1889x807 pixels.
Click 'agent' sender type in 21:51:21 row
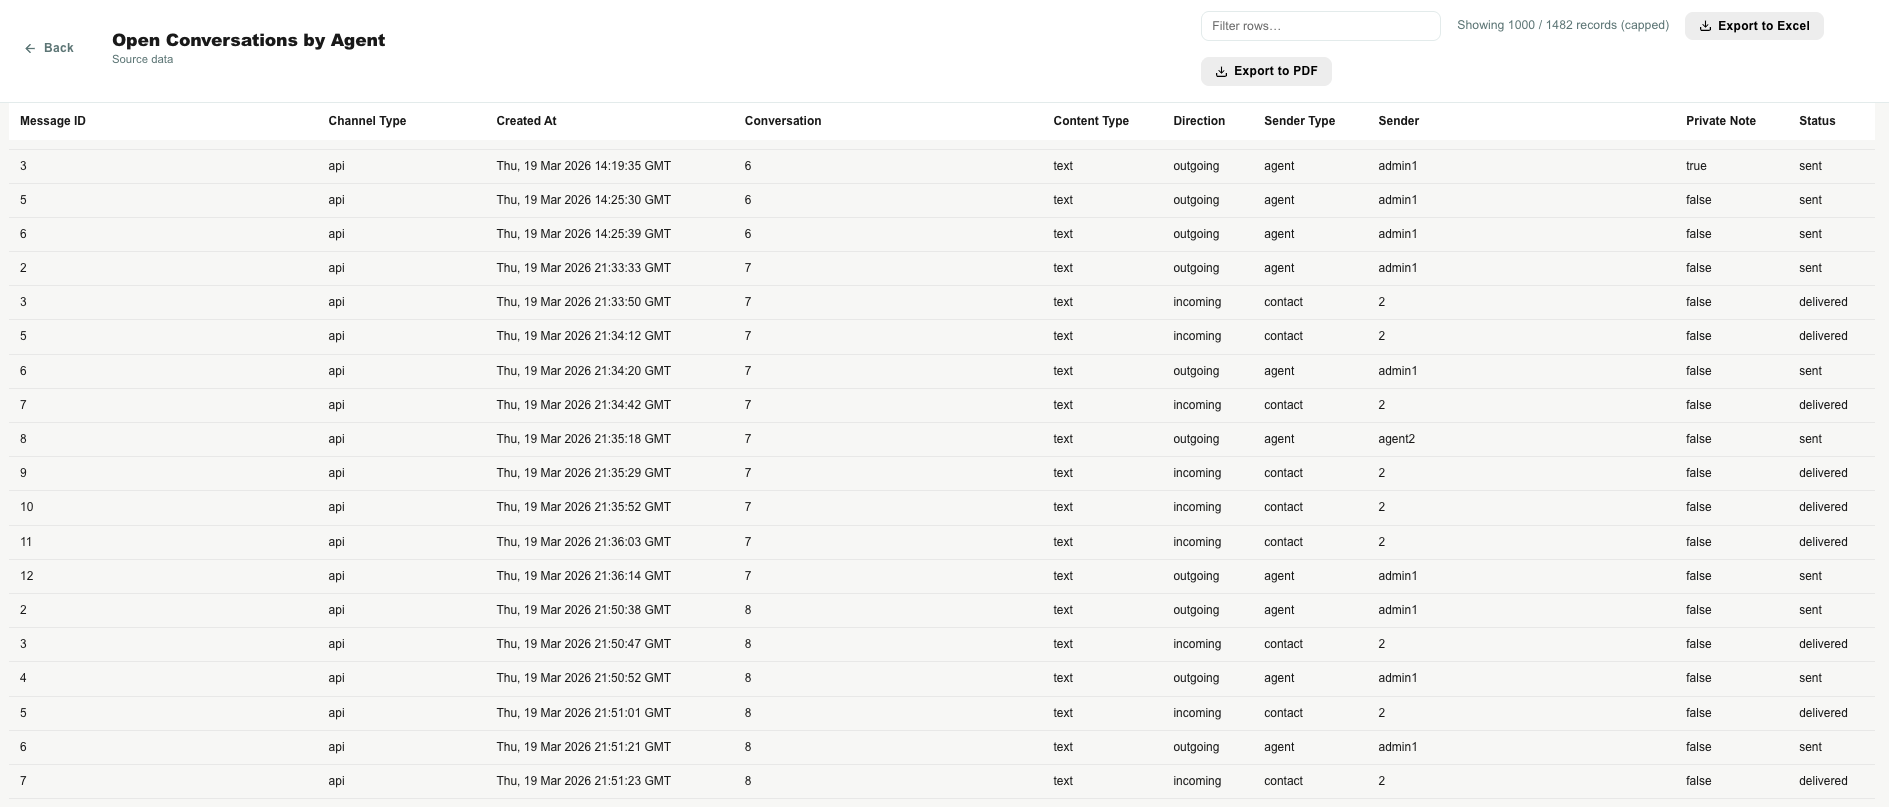pos(1279,747)
